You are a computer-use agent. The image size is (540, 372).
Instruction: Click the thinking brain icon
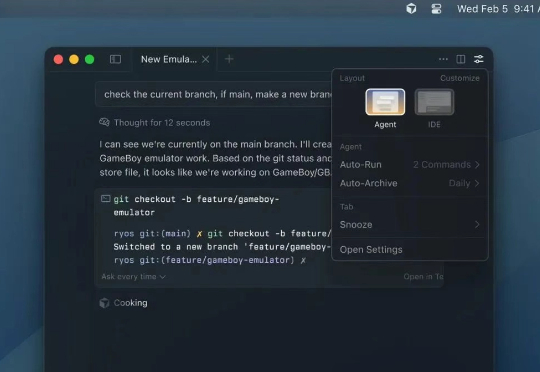[104, 122]
